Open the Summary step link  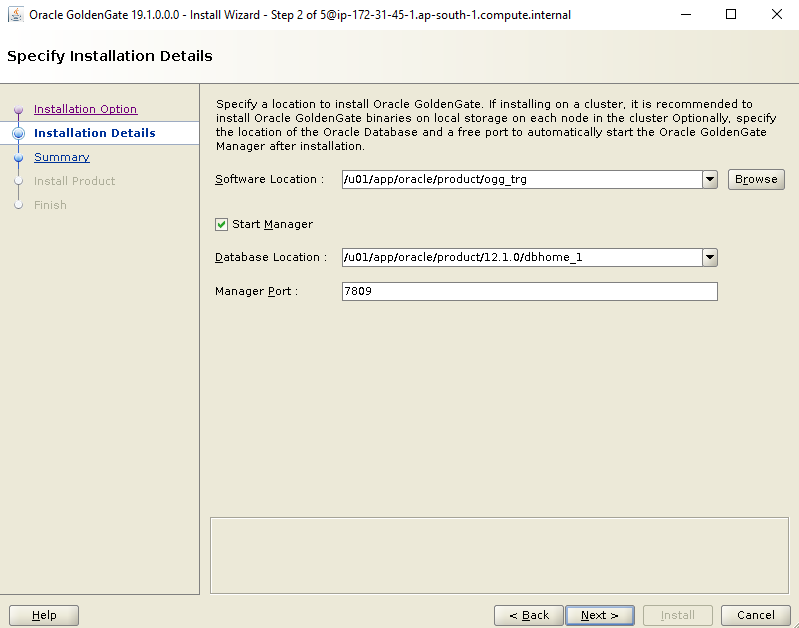pyautogui.click(x=62, y=157)
